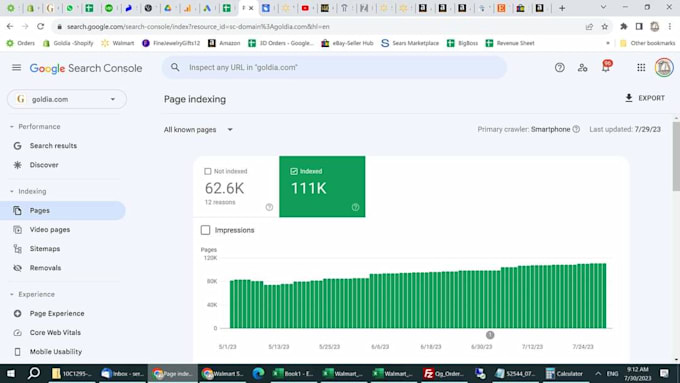
Task: Open the Chrome extensions puzzle icon
Action: 624,26
